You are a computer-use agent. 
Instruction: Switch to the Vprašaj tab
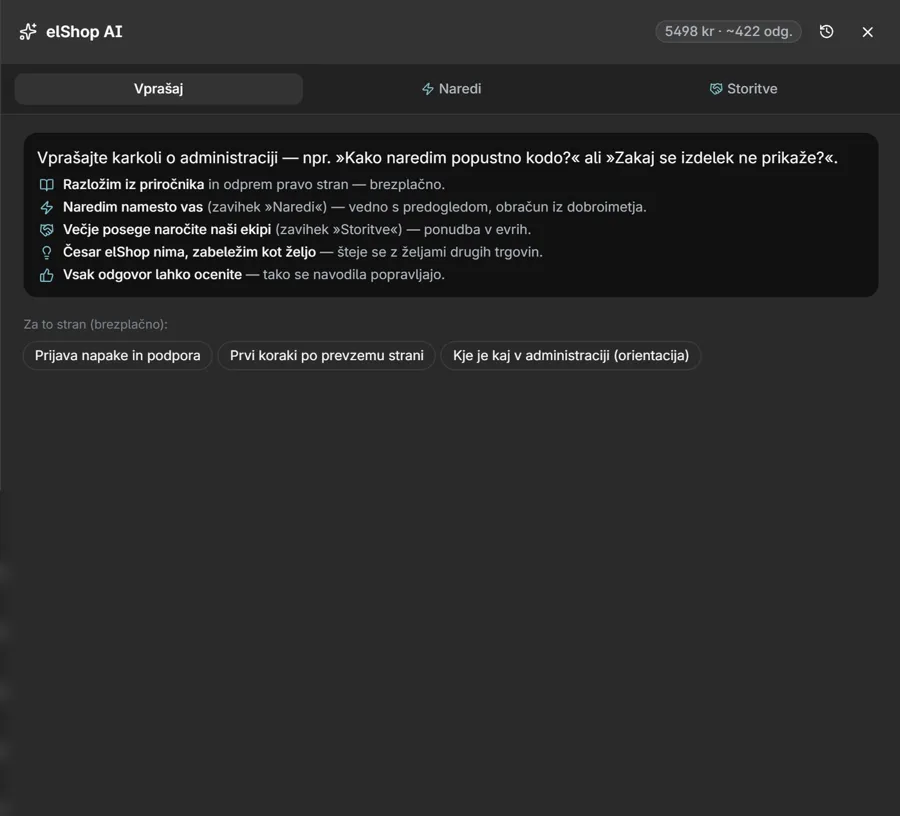pos(158,89)
